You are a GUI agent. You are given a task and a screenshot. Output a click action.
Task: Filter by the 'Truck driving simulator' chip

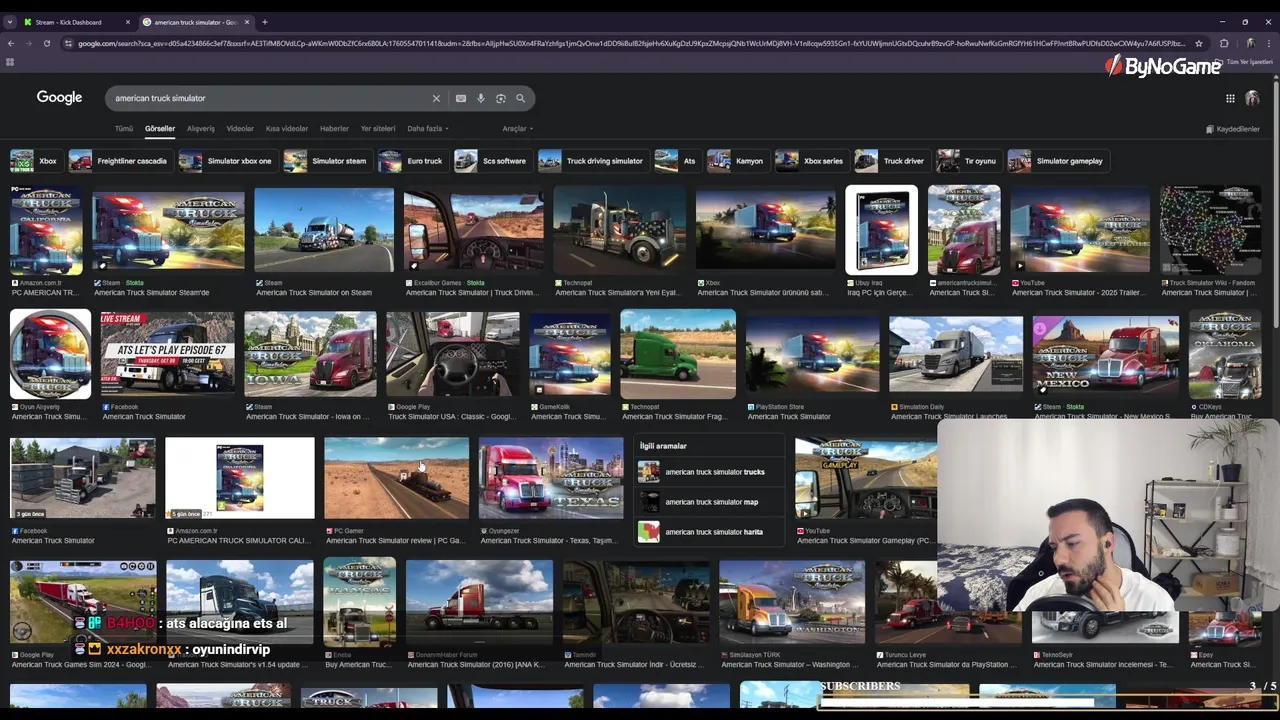[592, 161]
